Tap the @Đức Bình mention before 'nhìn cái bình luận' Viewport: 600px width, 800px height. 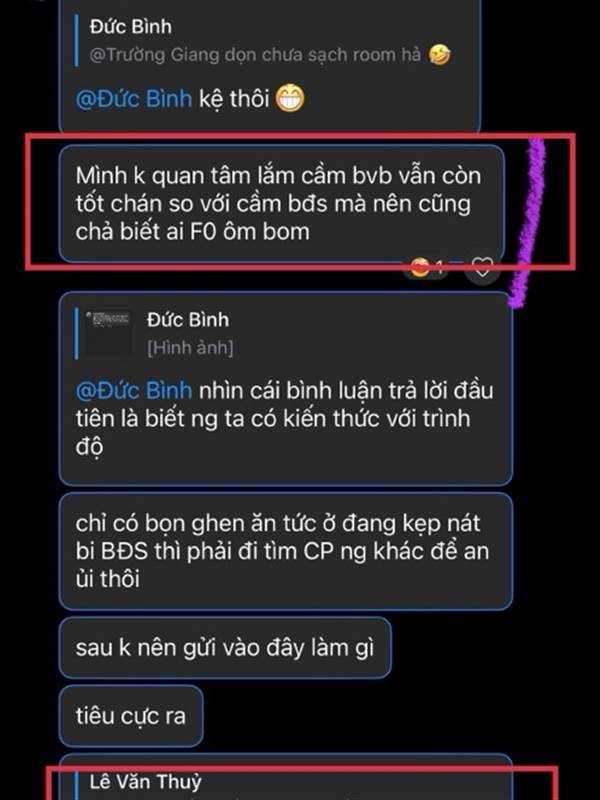[x=134, y=390]
